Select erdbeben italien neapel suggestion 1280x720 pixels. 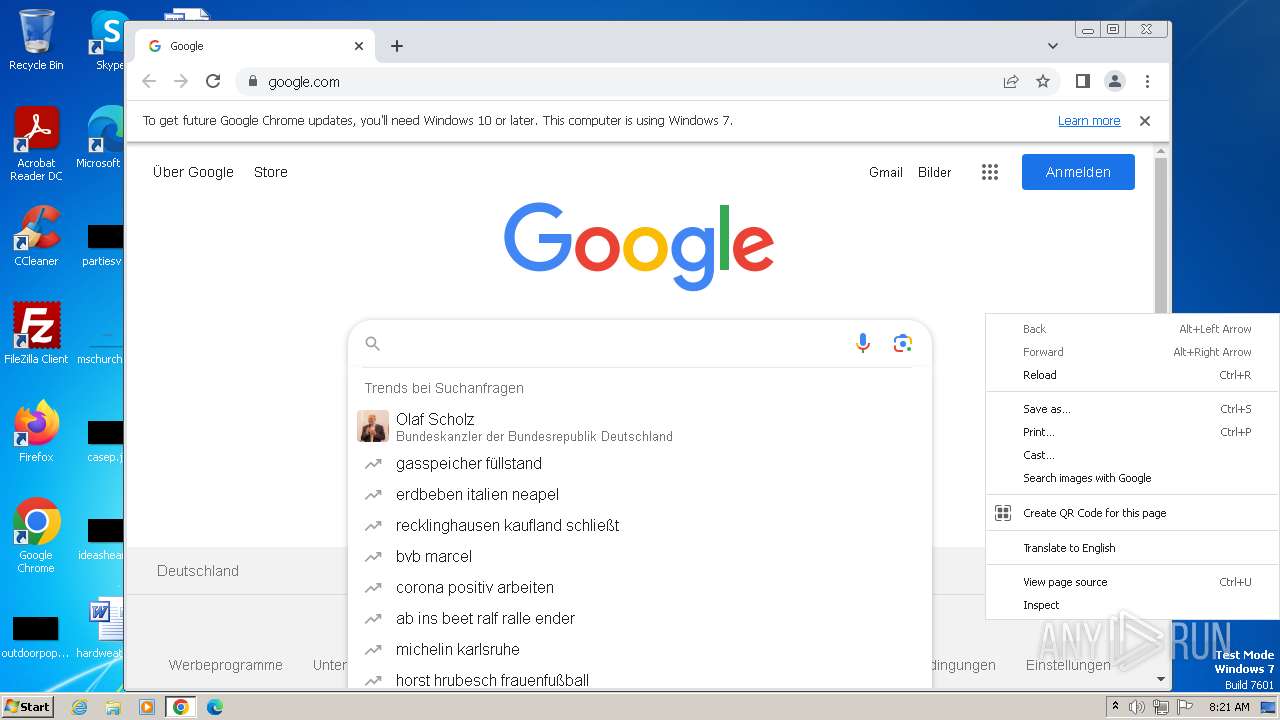(640, 495)
